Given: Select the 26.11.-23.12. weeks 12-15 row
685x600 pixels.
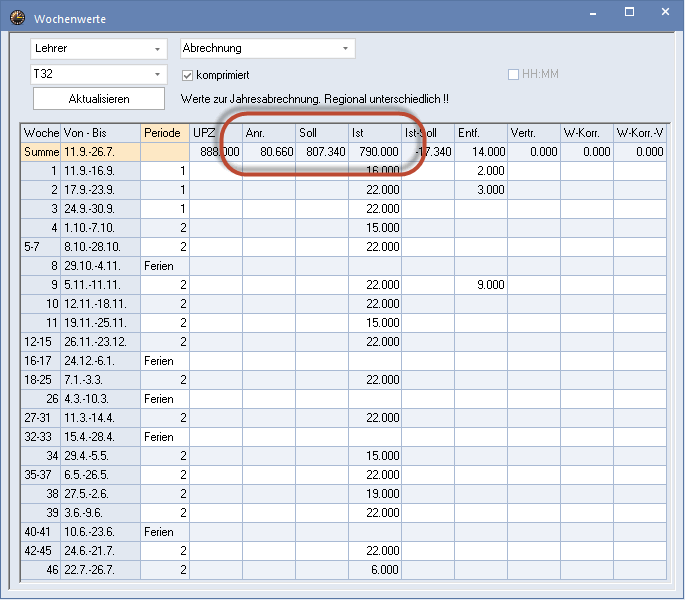Looking at the screenshot, I should 343,342.
